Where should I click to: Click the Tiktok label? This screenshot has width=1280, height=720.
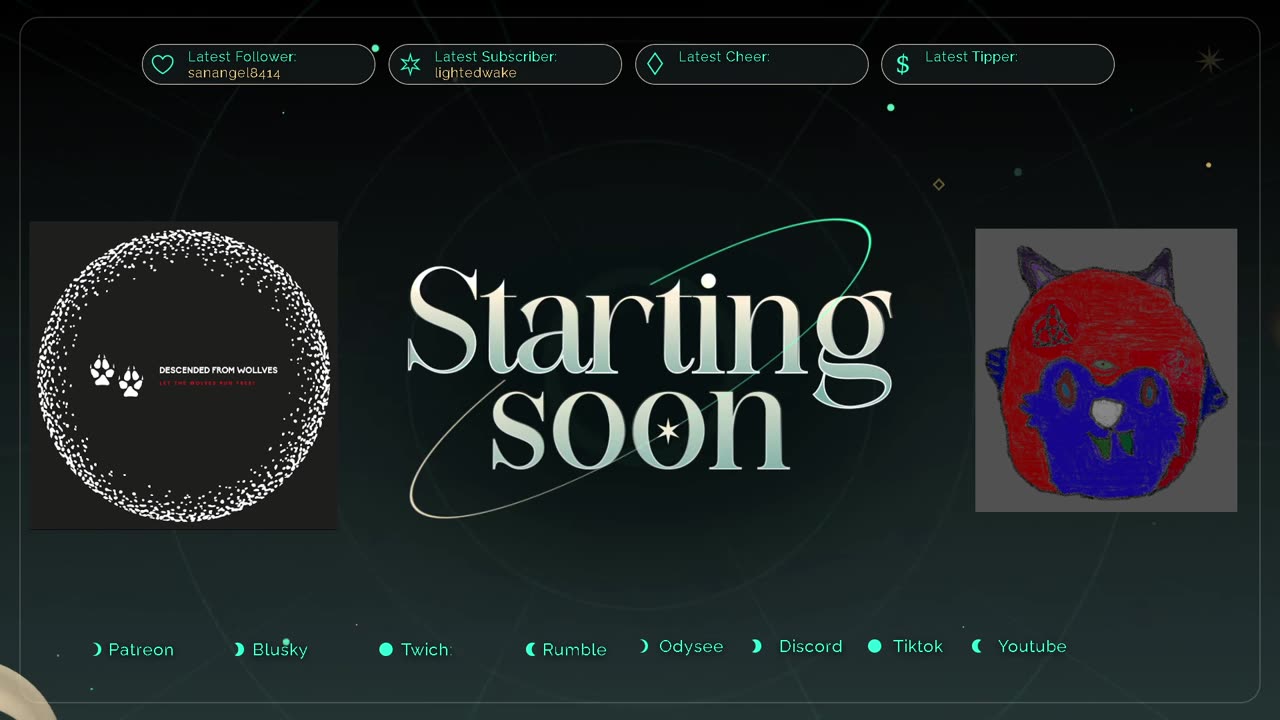(918, 646)
